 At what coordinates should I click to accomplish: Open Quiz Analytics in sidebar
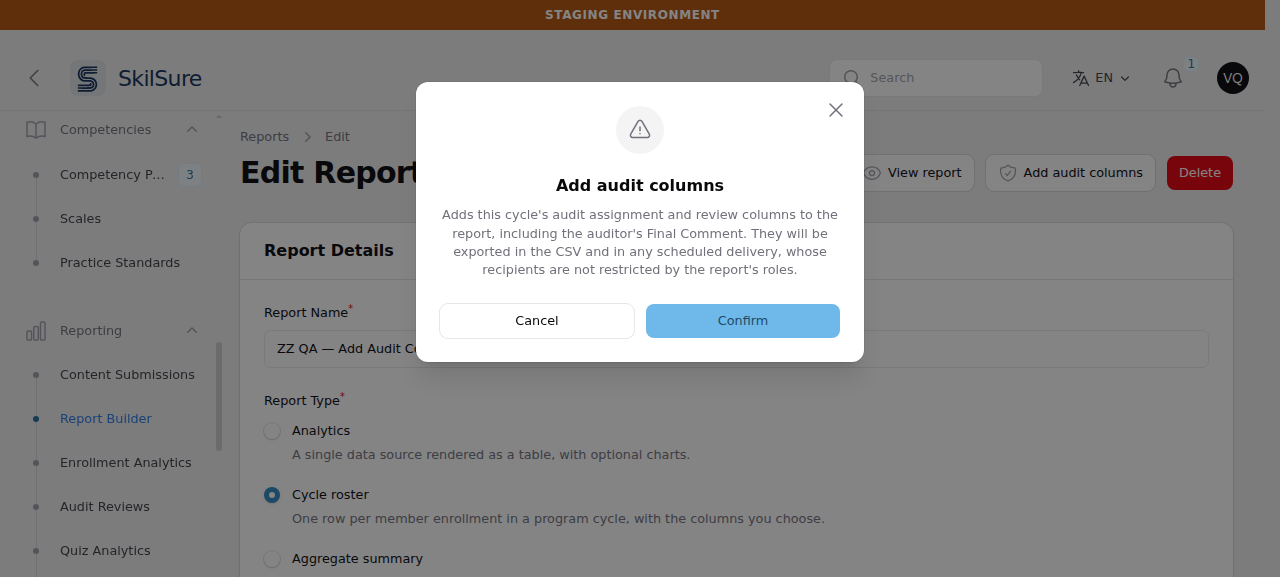click(105, 551)
